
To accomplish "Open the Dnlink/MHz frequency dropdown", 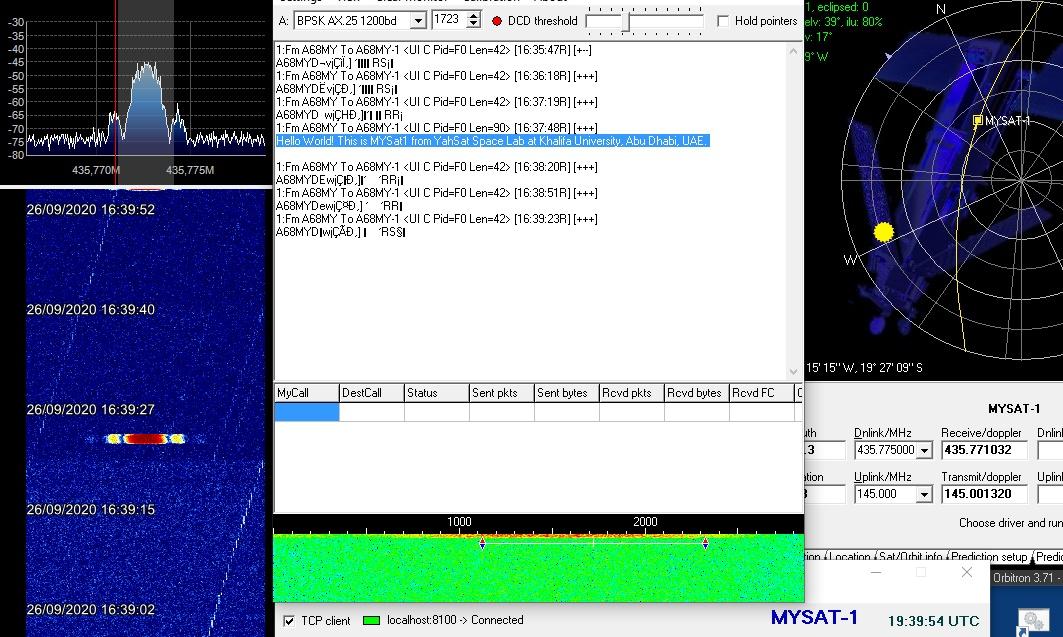I will [x=924, y=450].
